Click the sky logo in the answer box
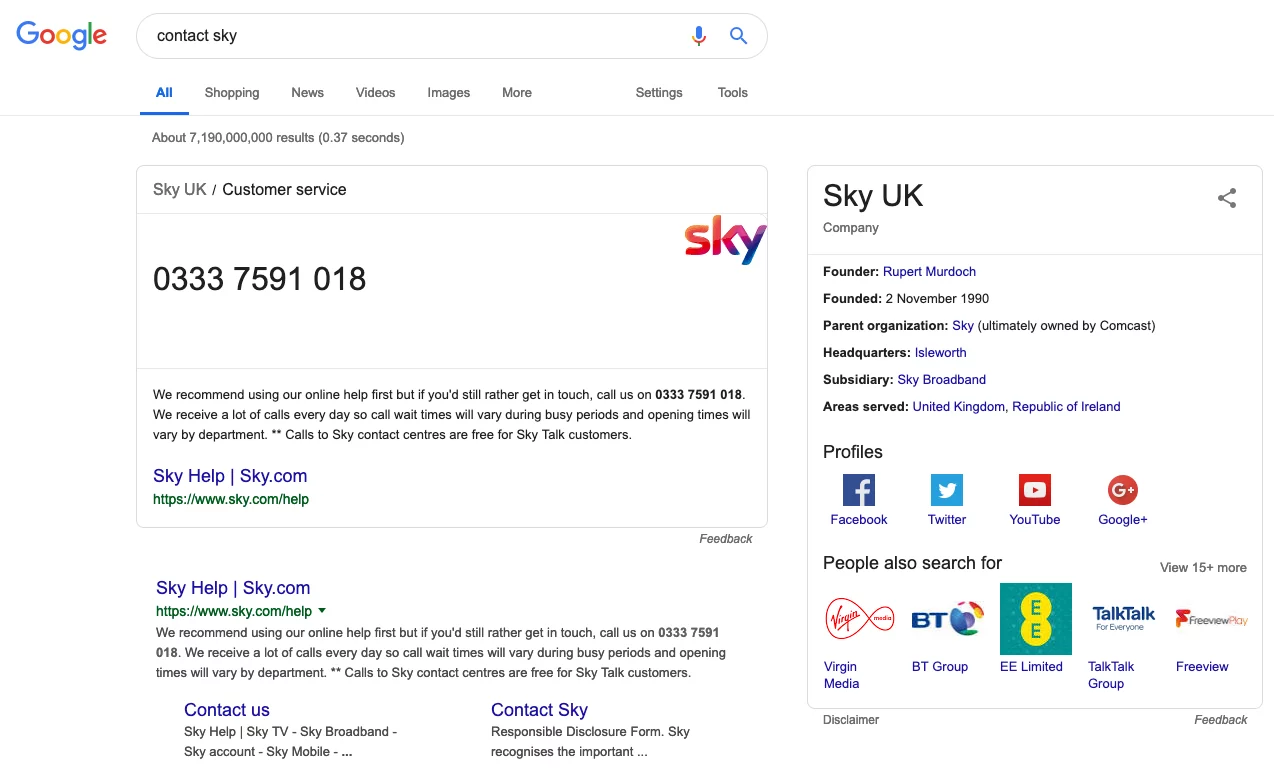Viewport: 1274px width, 775px height. [x=725, y=240]
